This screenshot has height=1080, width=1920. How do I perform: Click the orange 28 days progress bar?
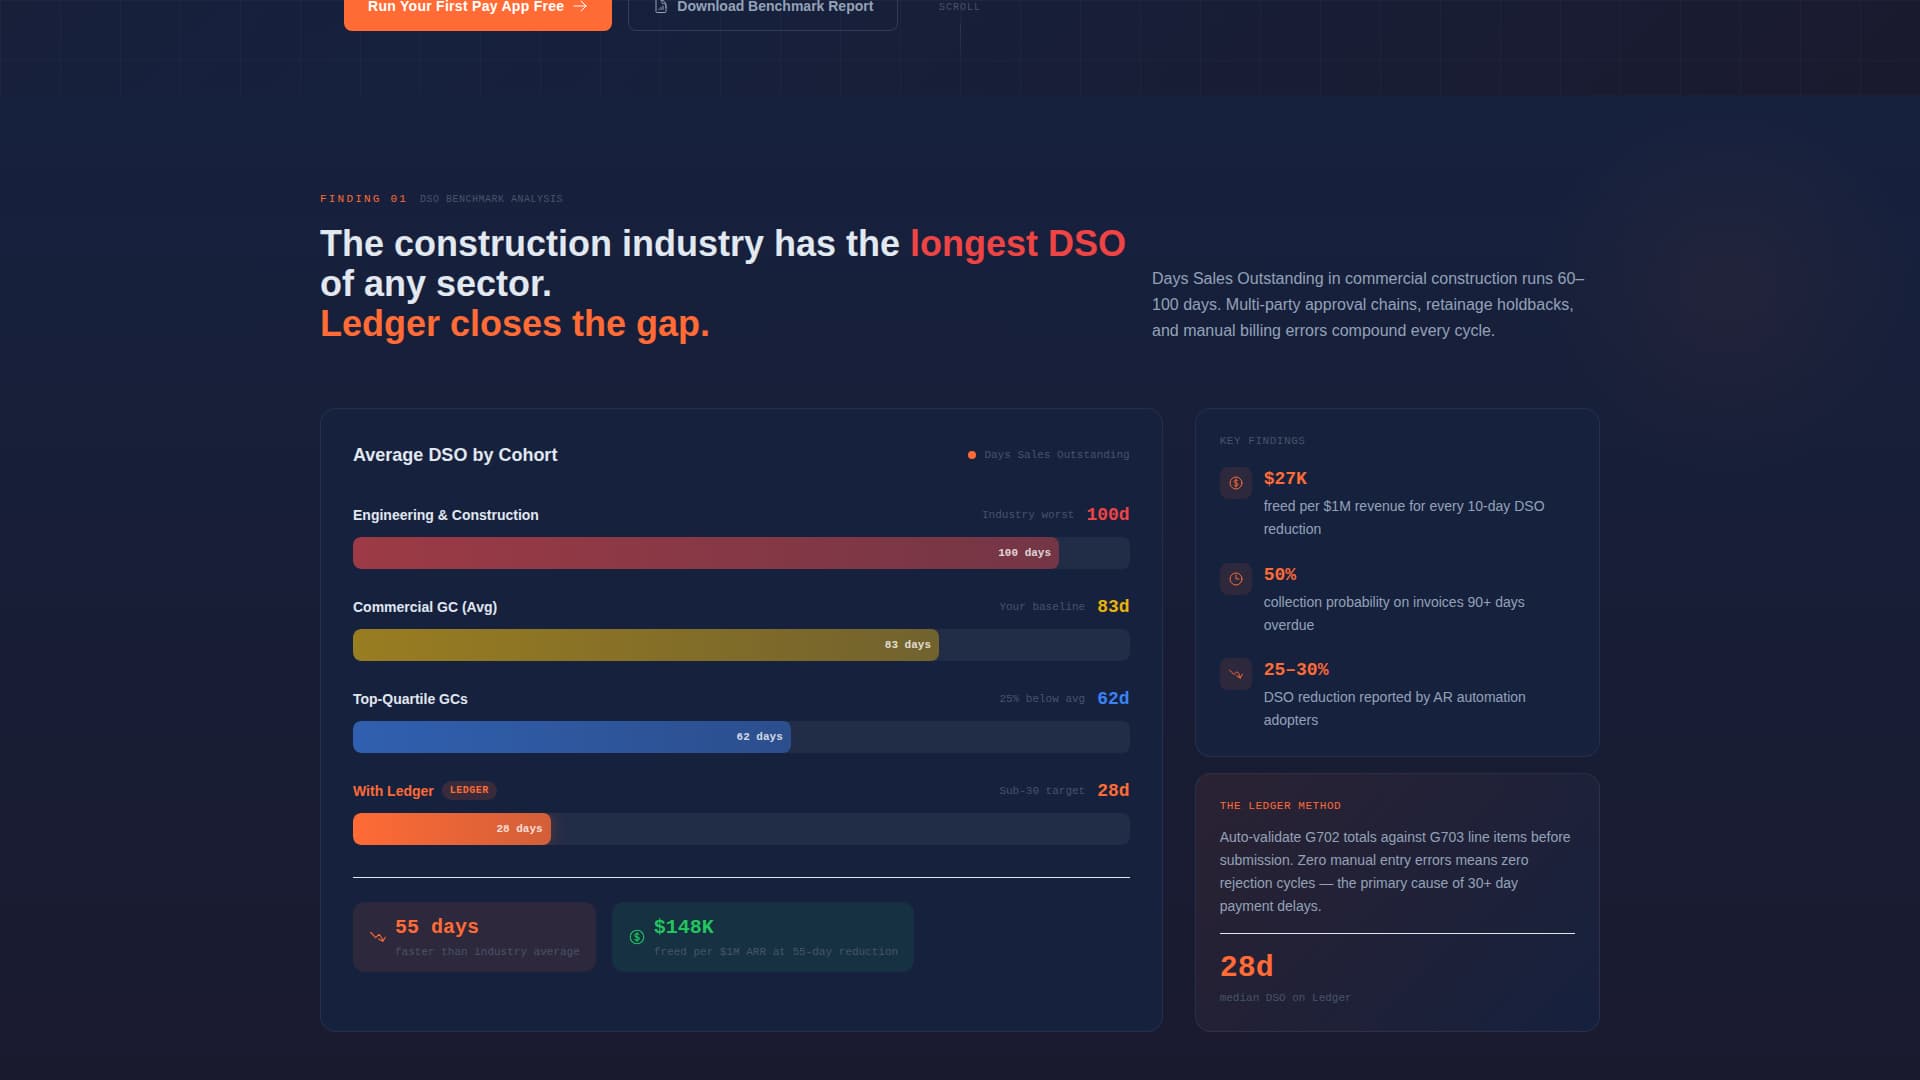[452, 829]
